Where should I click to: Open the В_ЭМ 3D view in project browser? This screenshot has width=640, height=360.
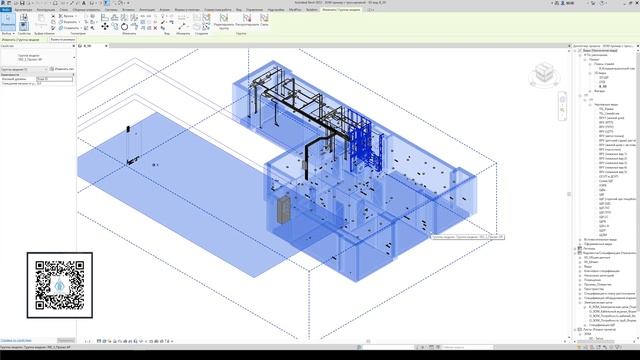click(x=602, y=87)
